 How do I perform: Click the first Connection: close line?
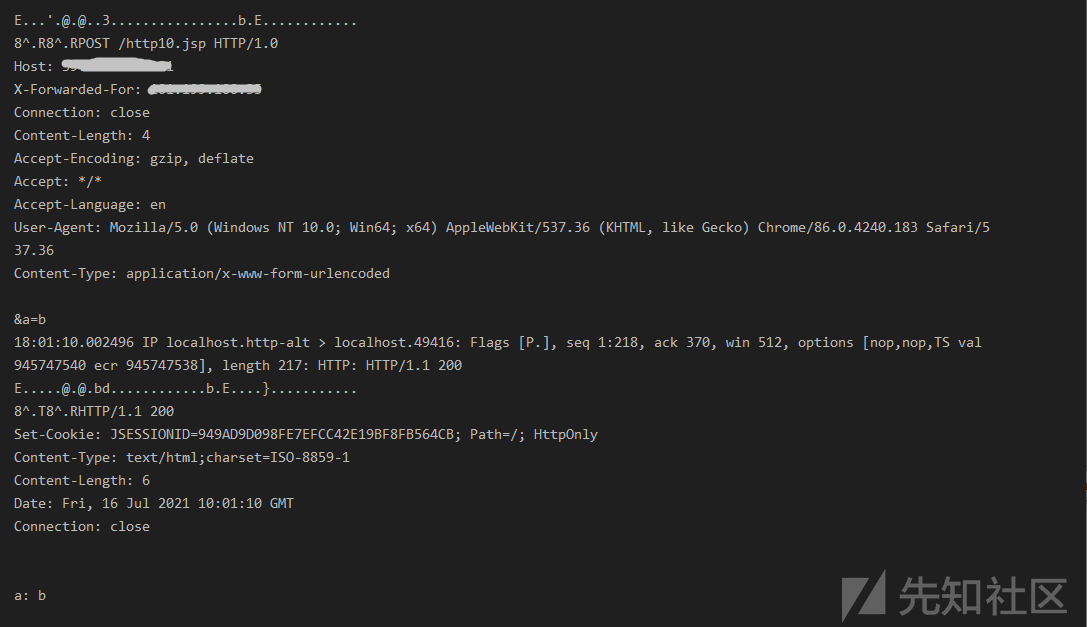tap(82, 112)
